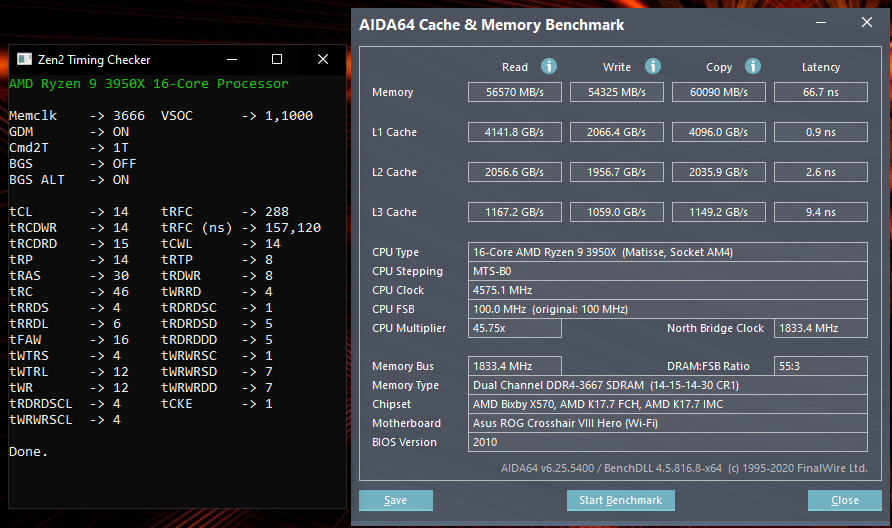Image resolution: width=892 pixels, height=528 pixels.
Task: Click the tCL 14 timing line
Action: (x=69, y=212)
